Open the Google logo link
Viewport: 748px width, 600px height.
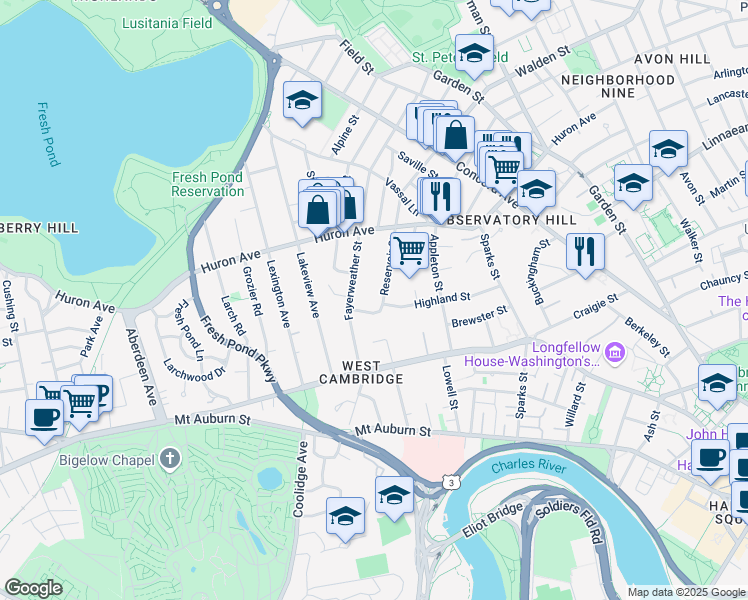click(35, 588)
